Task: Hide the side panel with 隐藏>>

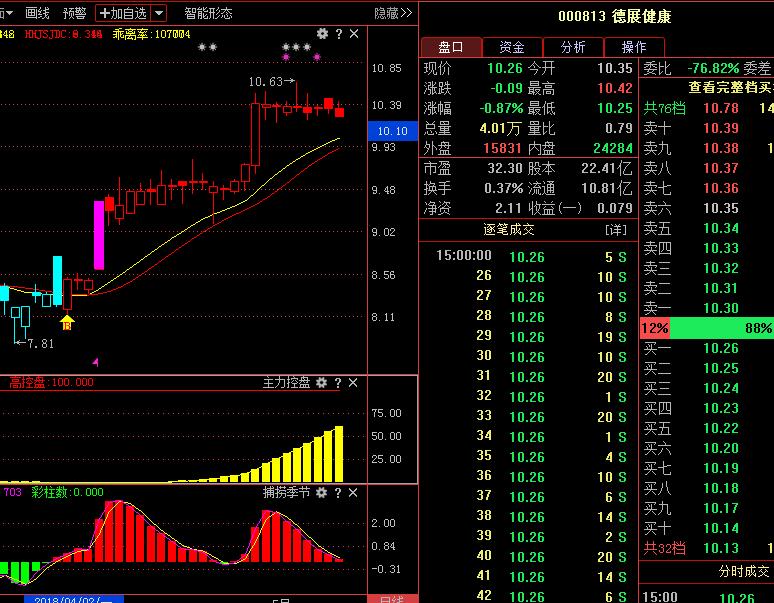Action: pyautogui.click(x=393, y=13)
